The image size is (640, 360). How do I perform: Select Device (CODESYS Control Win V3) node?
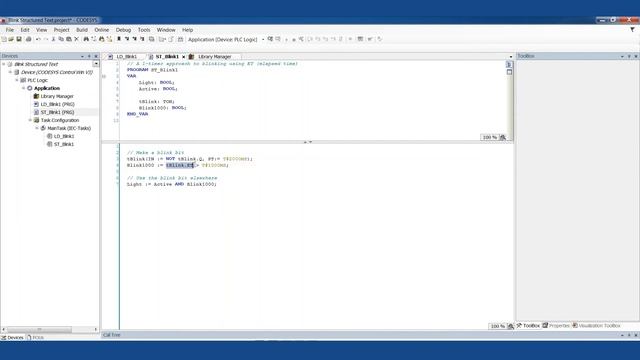[57, 72]
